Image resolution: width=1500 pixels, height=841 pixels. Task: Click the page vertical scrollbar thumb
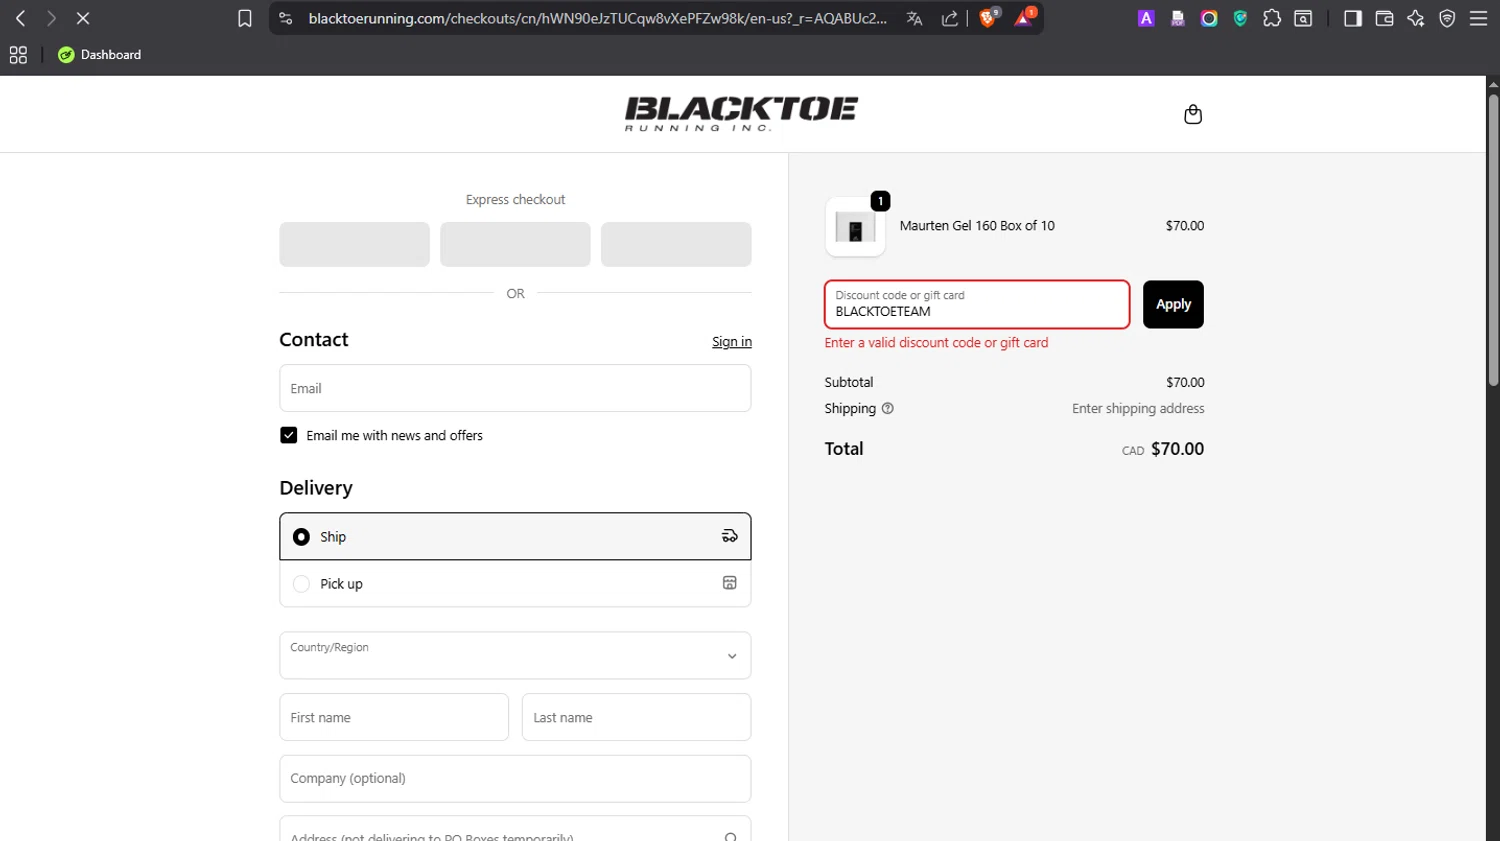[1493, 240]
